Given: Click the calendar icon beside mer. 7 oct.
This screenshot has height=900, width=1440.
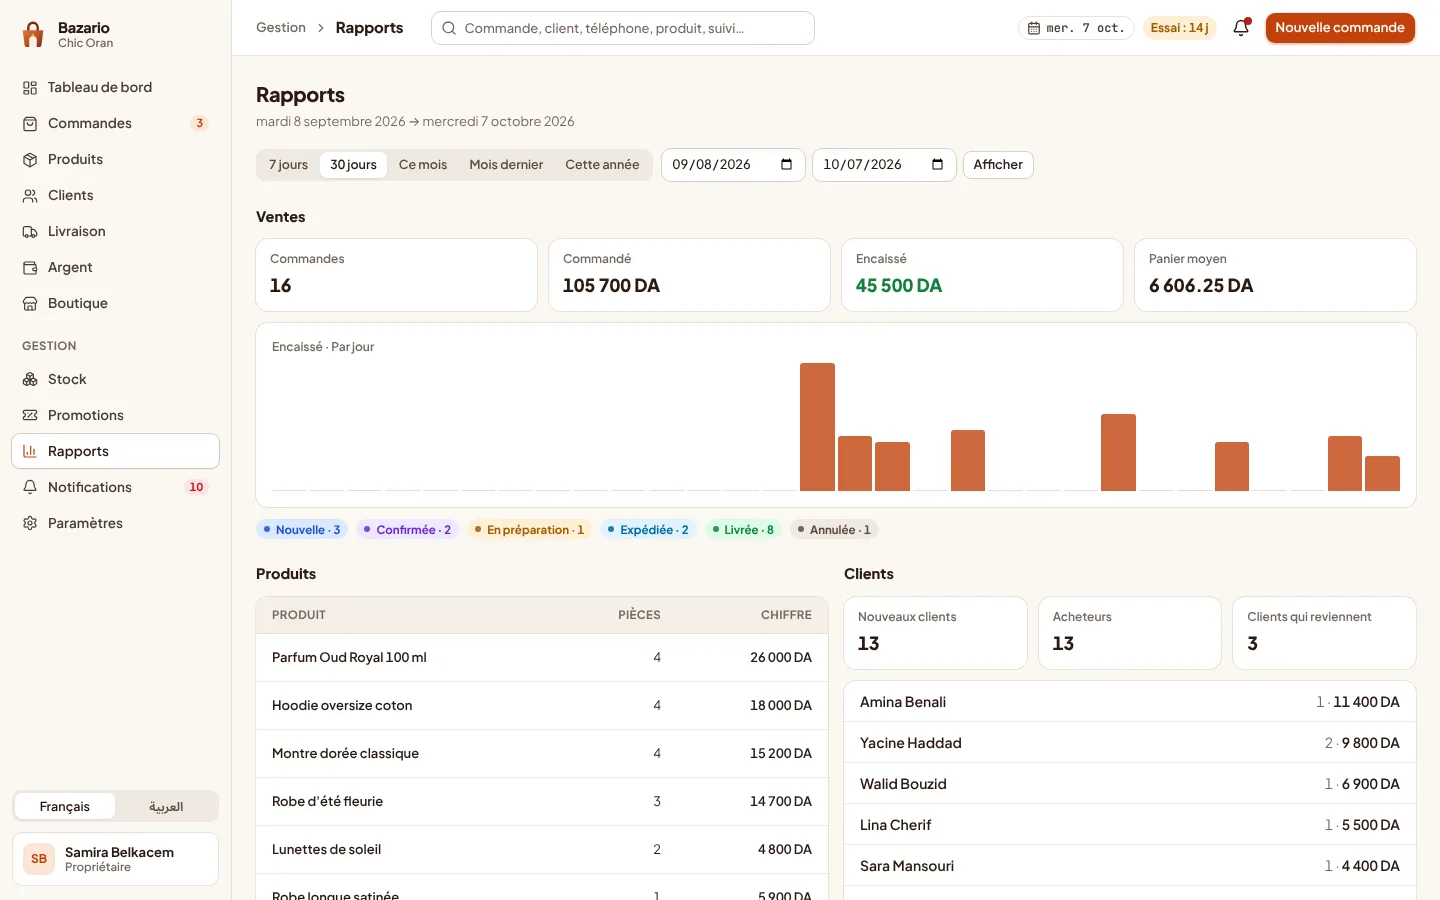Looking at the screenshot, I should pyautogui.click(x=1034, y=28).
